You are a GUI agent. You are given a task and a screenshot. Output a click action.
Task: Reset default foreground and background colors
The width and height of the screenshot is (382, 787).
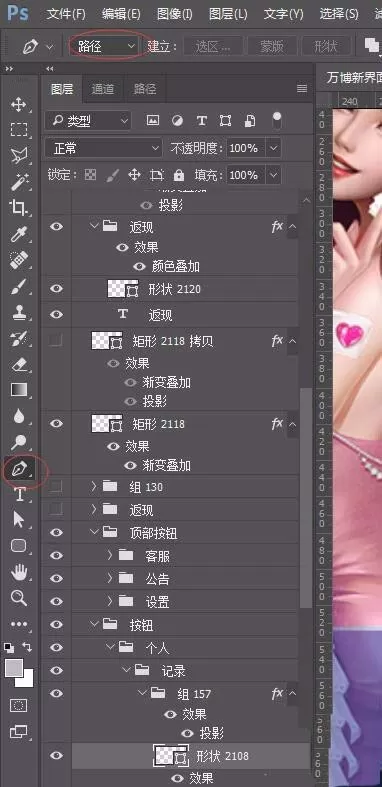9,647
